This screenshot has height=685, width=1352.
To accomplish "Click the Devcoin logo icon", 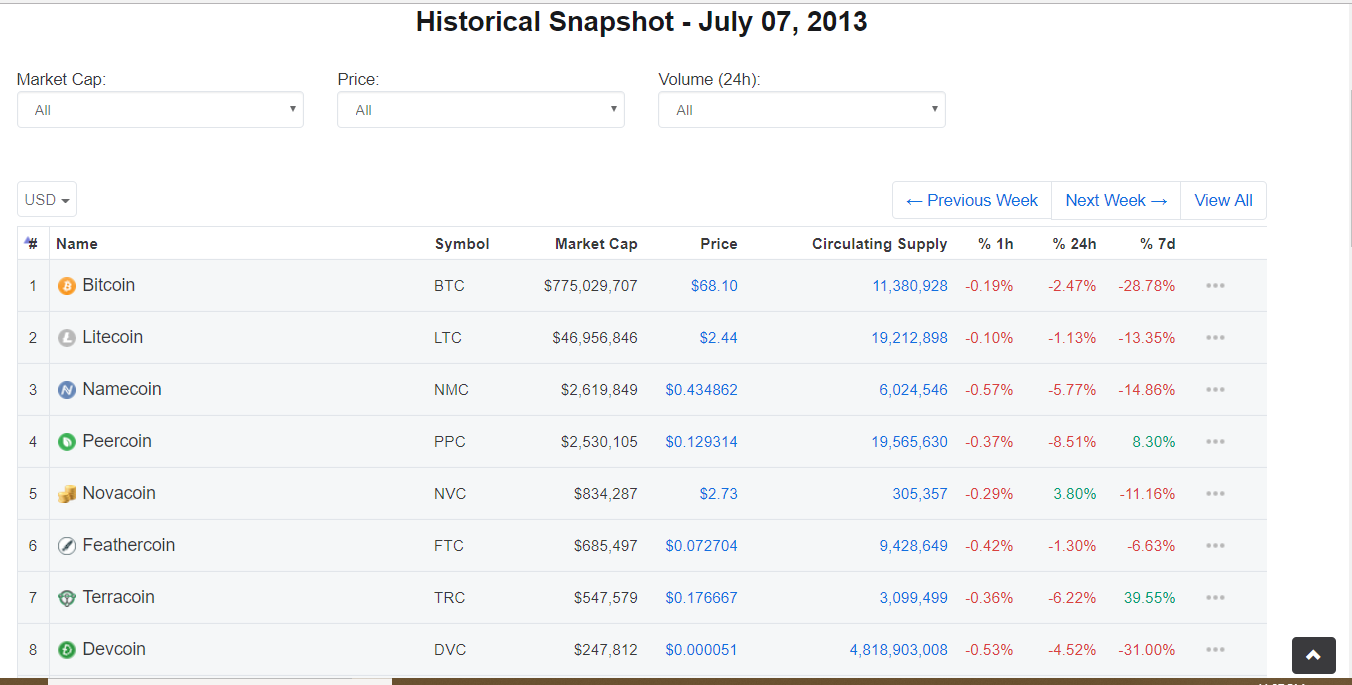I will [67, 650].
